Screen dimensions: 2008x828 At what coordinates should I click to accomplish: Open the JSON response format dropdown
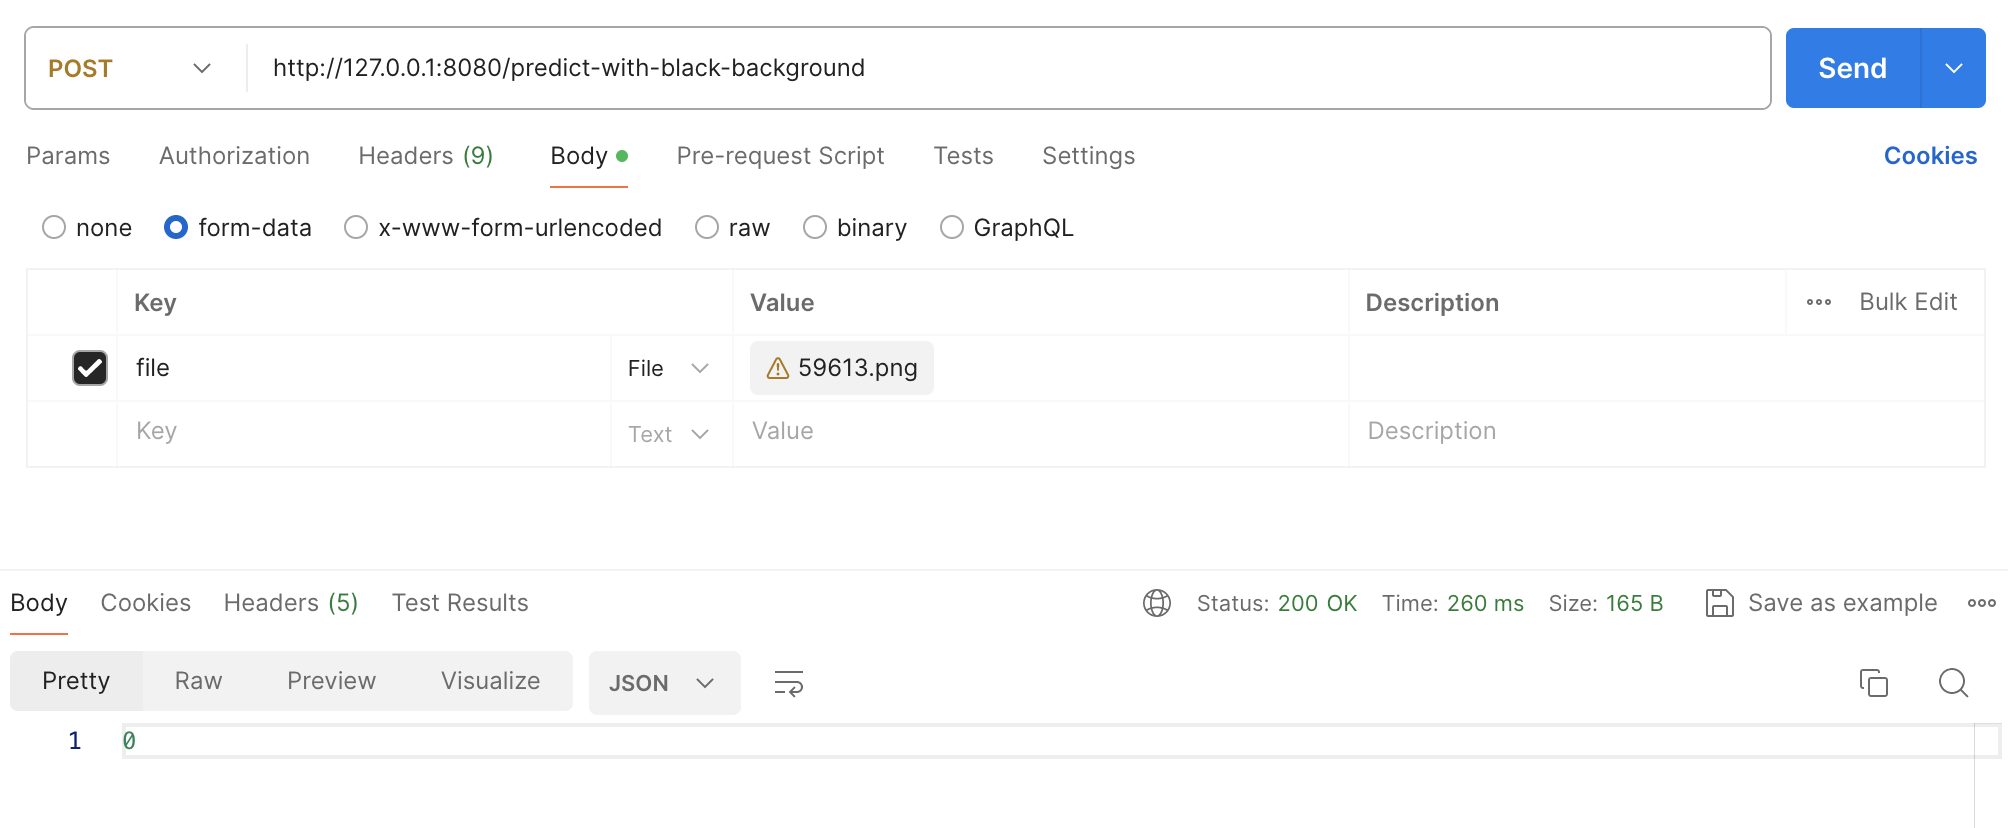point(664,683)
